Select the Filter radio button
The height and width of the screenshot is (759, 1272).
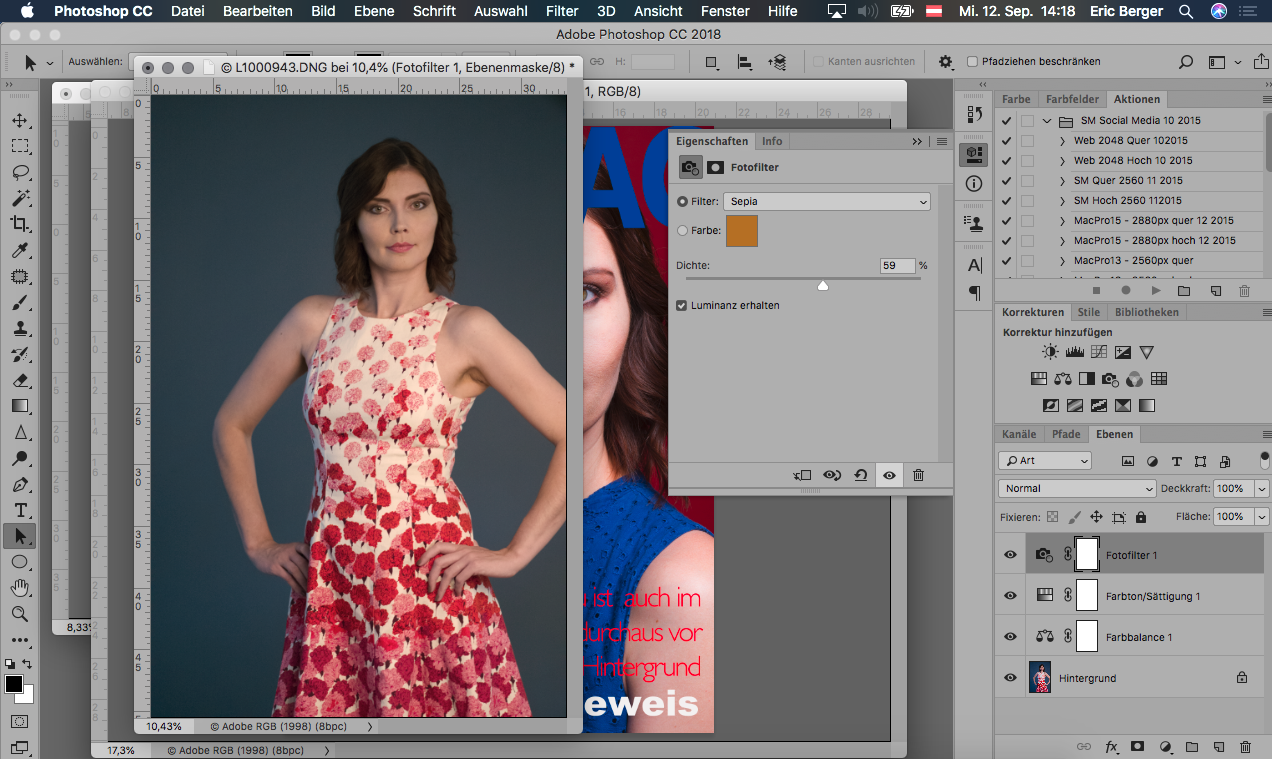pos(683,202)
